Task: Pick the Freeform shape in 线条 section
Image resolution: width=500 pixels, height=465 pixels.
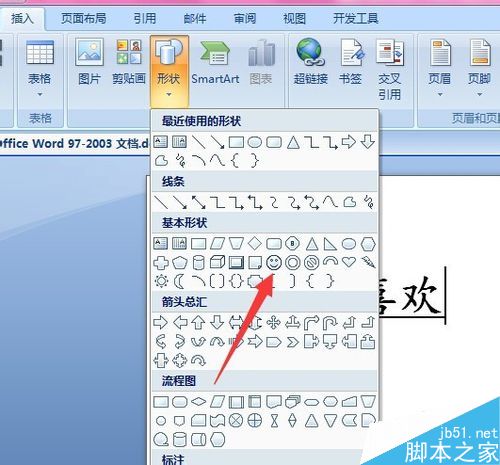Action: tap(349, 202)
